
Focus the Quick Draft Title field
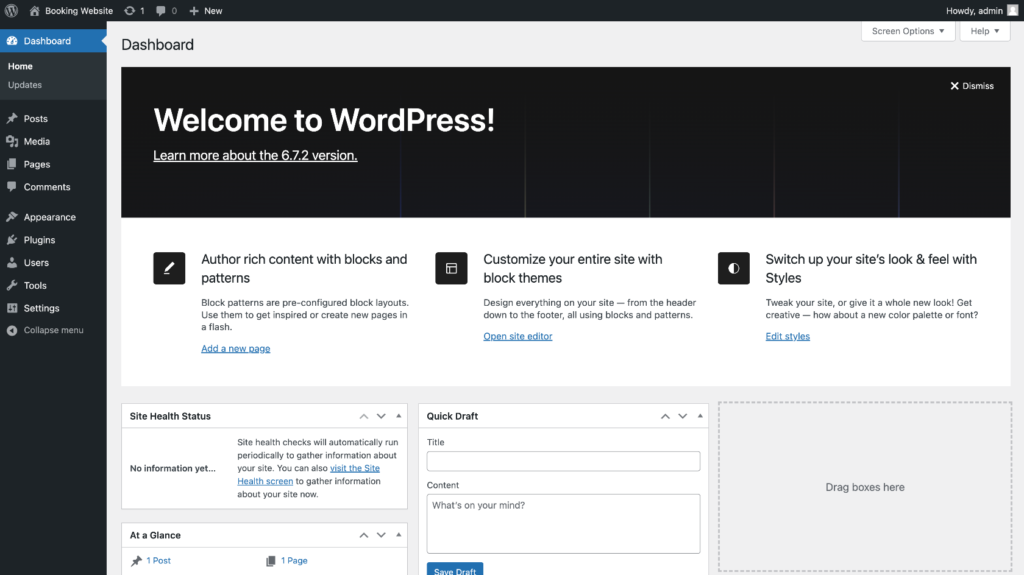[563, 461]
